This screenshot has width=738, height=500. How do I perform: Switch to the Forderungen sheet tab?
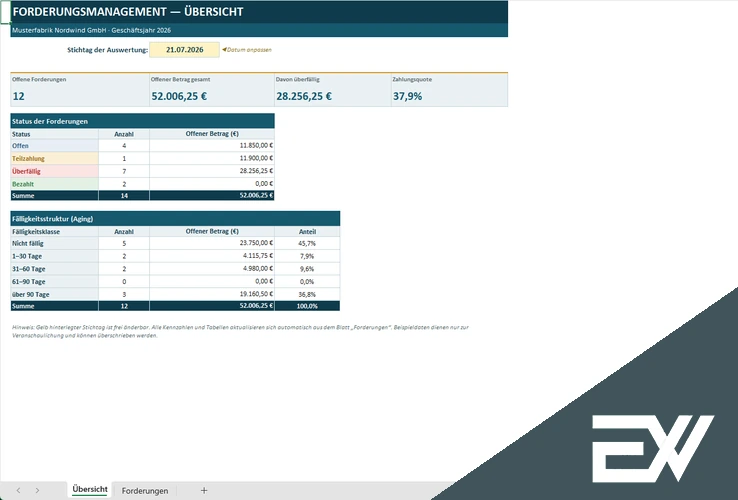click(144, 491)
